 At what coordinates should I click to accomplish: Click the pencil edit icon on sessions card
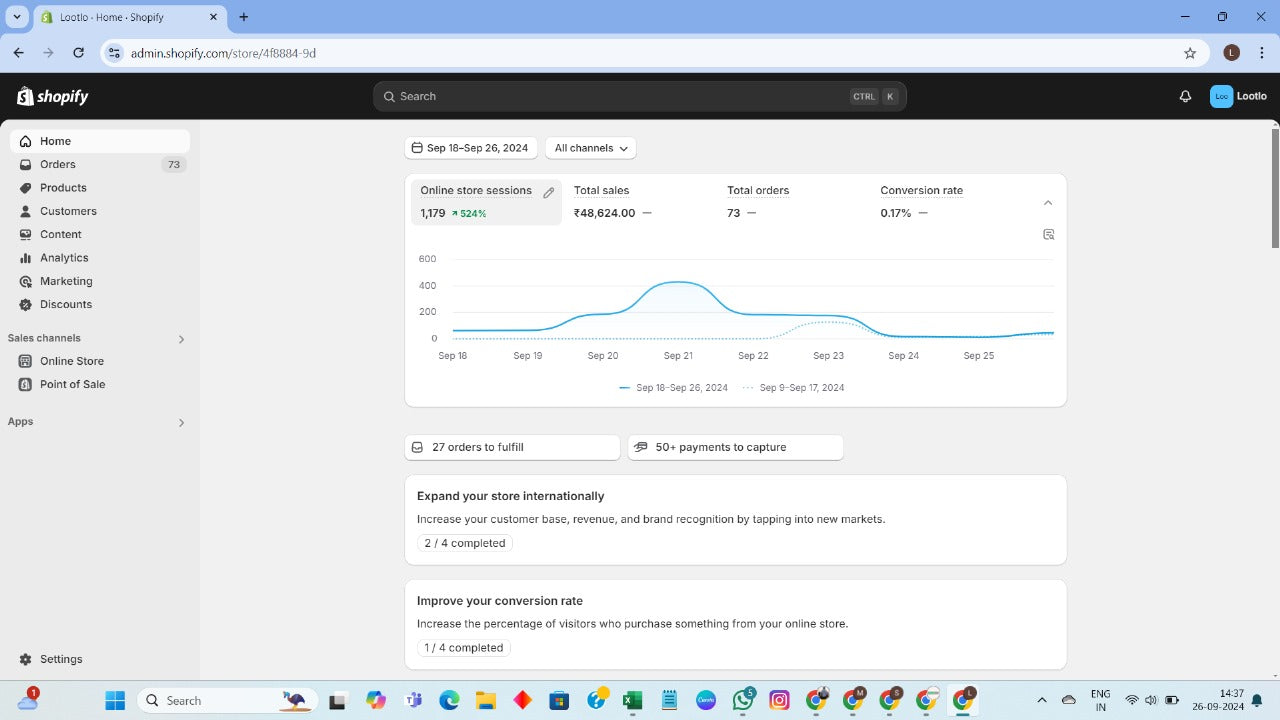point(548,193)
